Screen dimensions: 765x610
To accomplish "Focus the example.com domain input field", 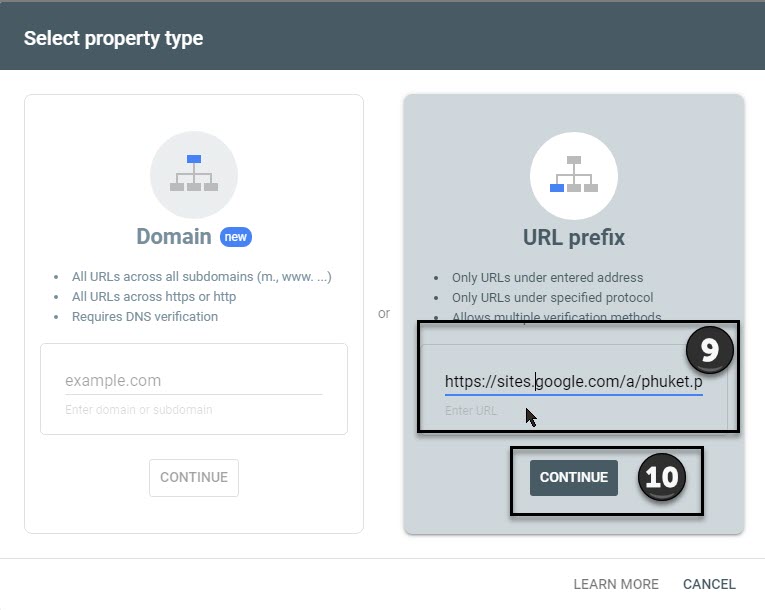I will click(x=194, y=381).
